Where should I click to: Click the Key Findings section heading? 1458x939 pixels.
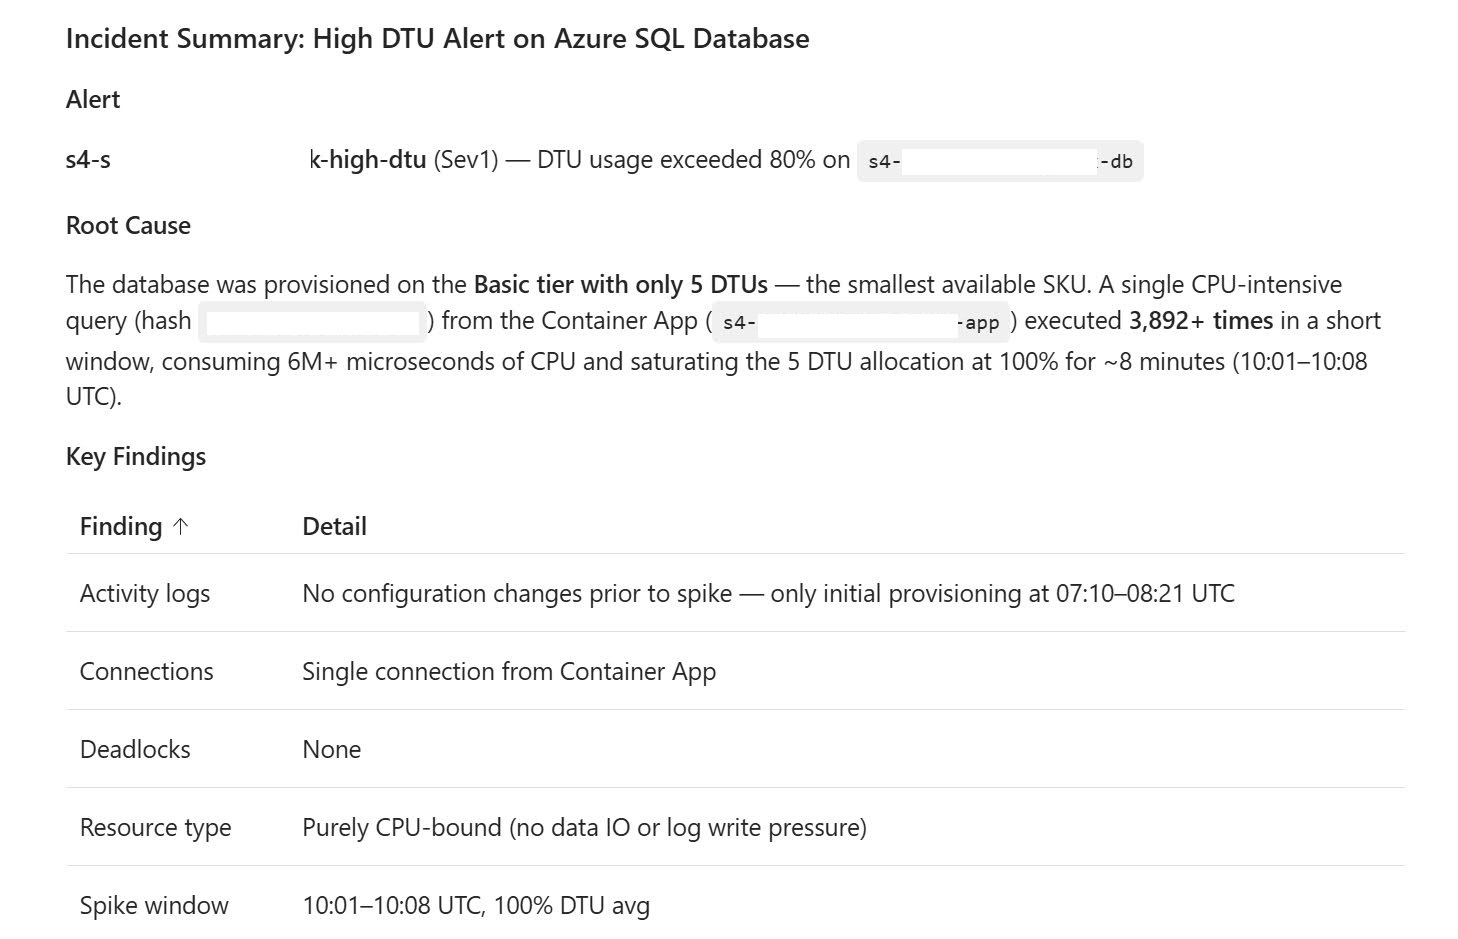tap(136, 456)
